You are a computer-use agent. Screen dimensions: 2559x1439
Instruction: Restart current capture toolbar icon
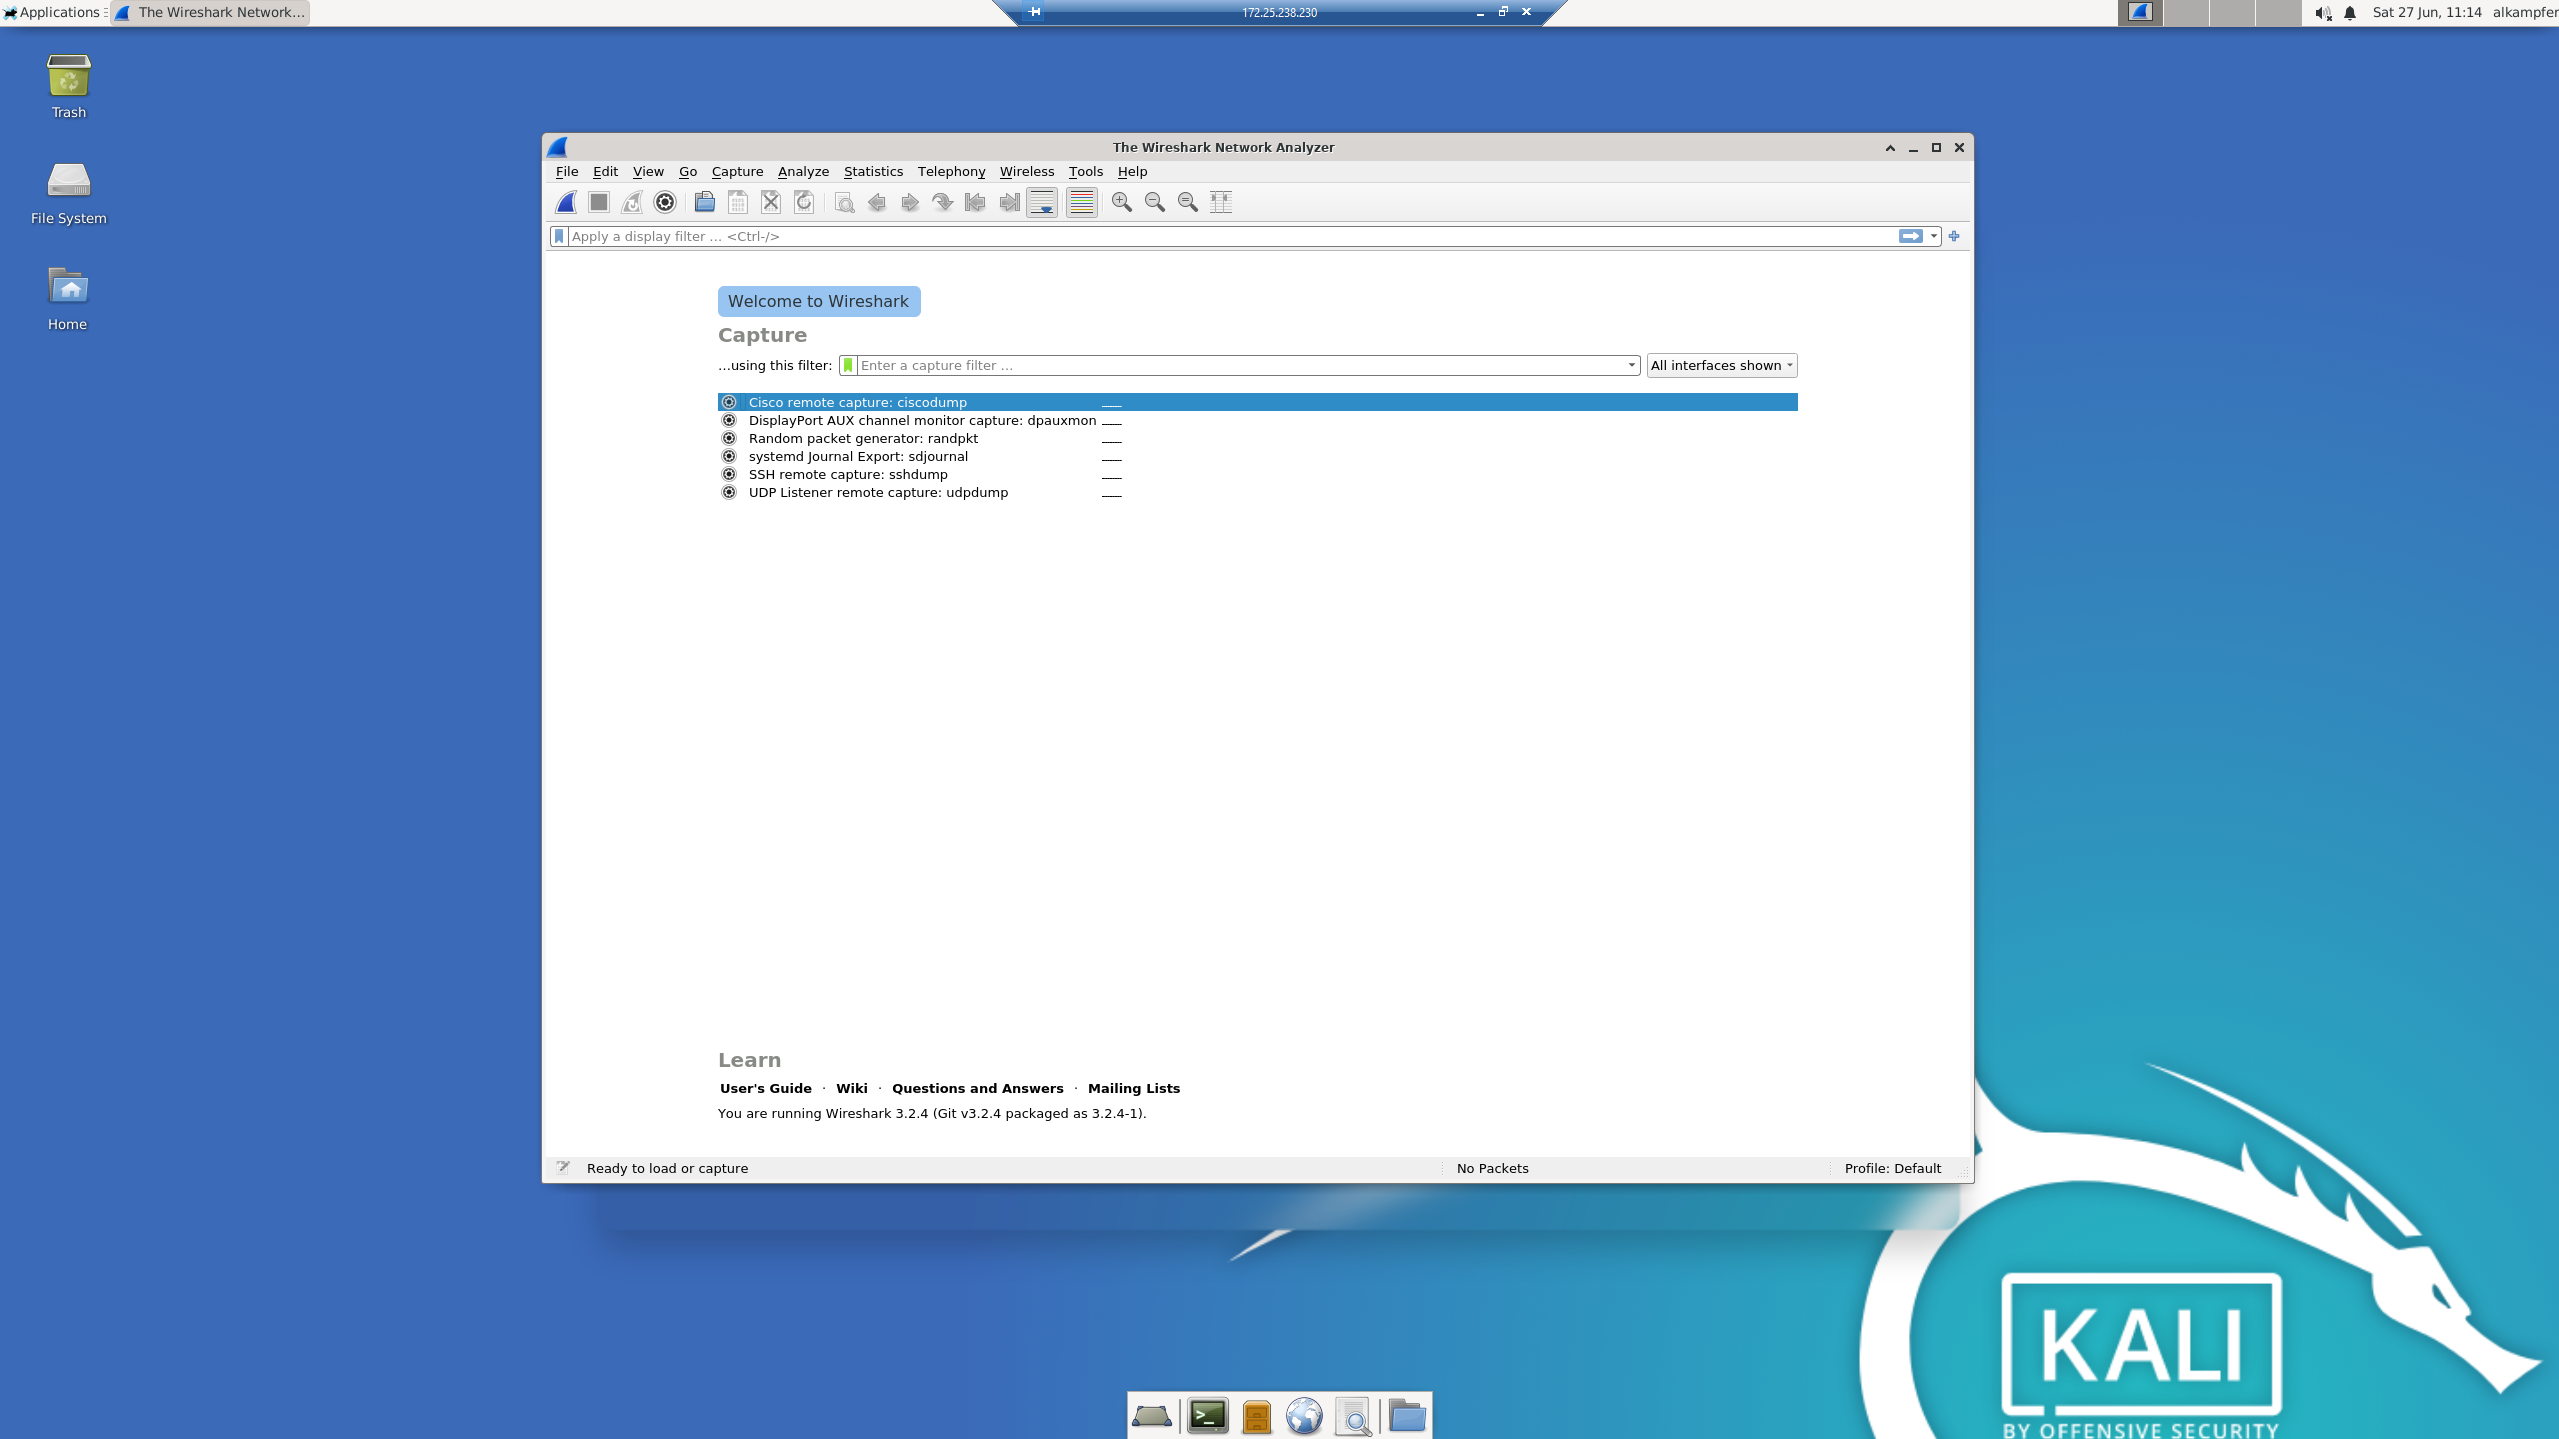click(632, 203)
